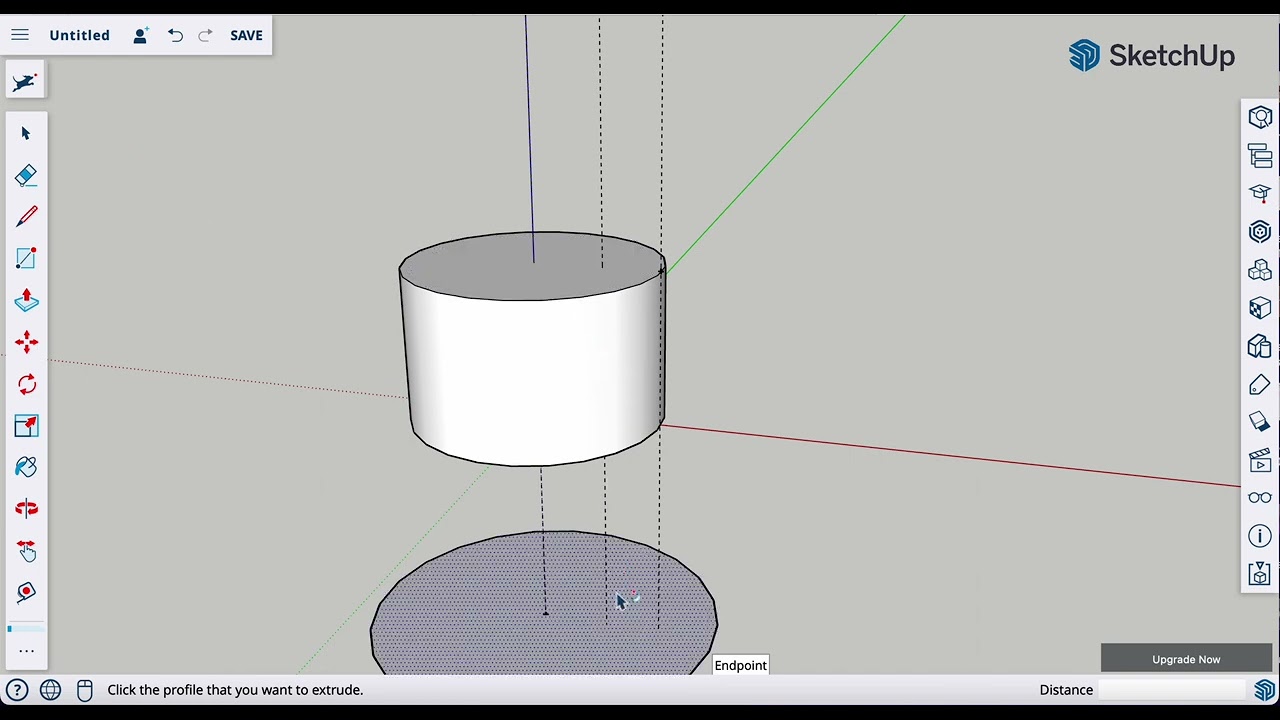Open the Display glasses panel
This screenshot has width=1280, height=720.
click(x=1260, y=498)
